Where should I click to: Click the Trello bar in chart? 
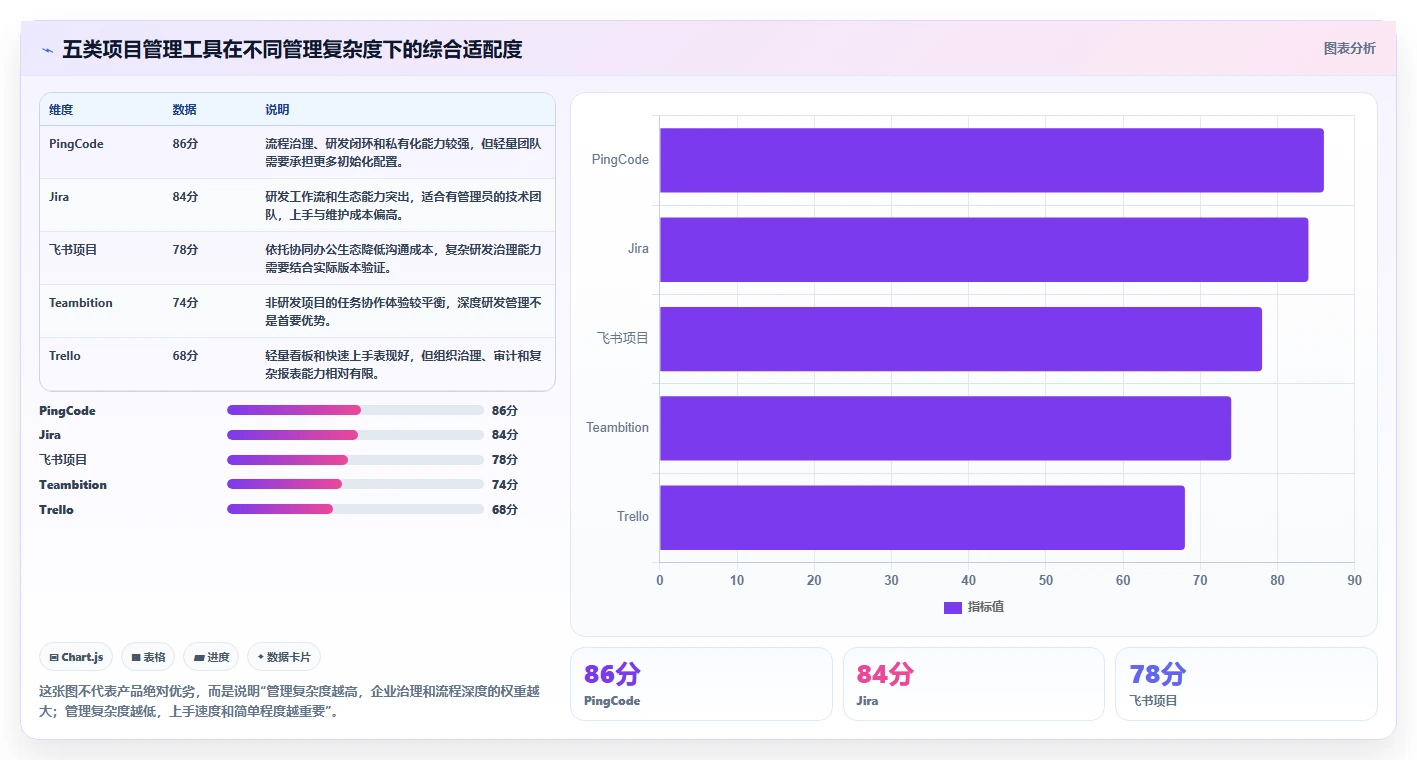tap(922, 517)
